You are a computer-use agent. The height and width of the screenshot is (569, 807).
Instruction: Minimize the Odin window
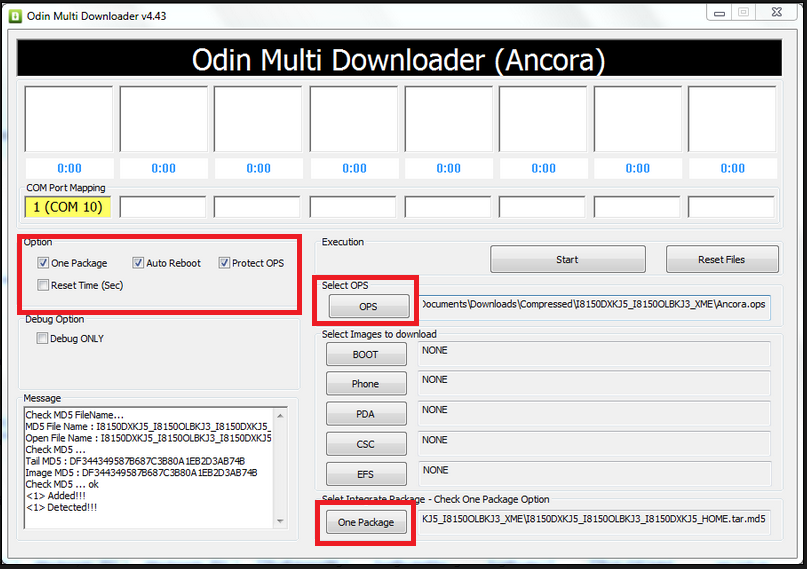(720, 13)
